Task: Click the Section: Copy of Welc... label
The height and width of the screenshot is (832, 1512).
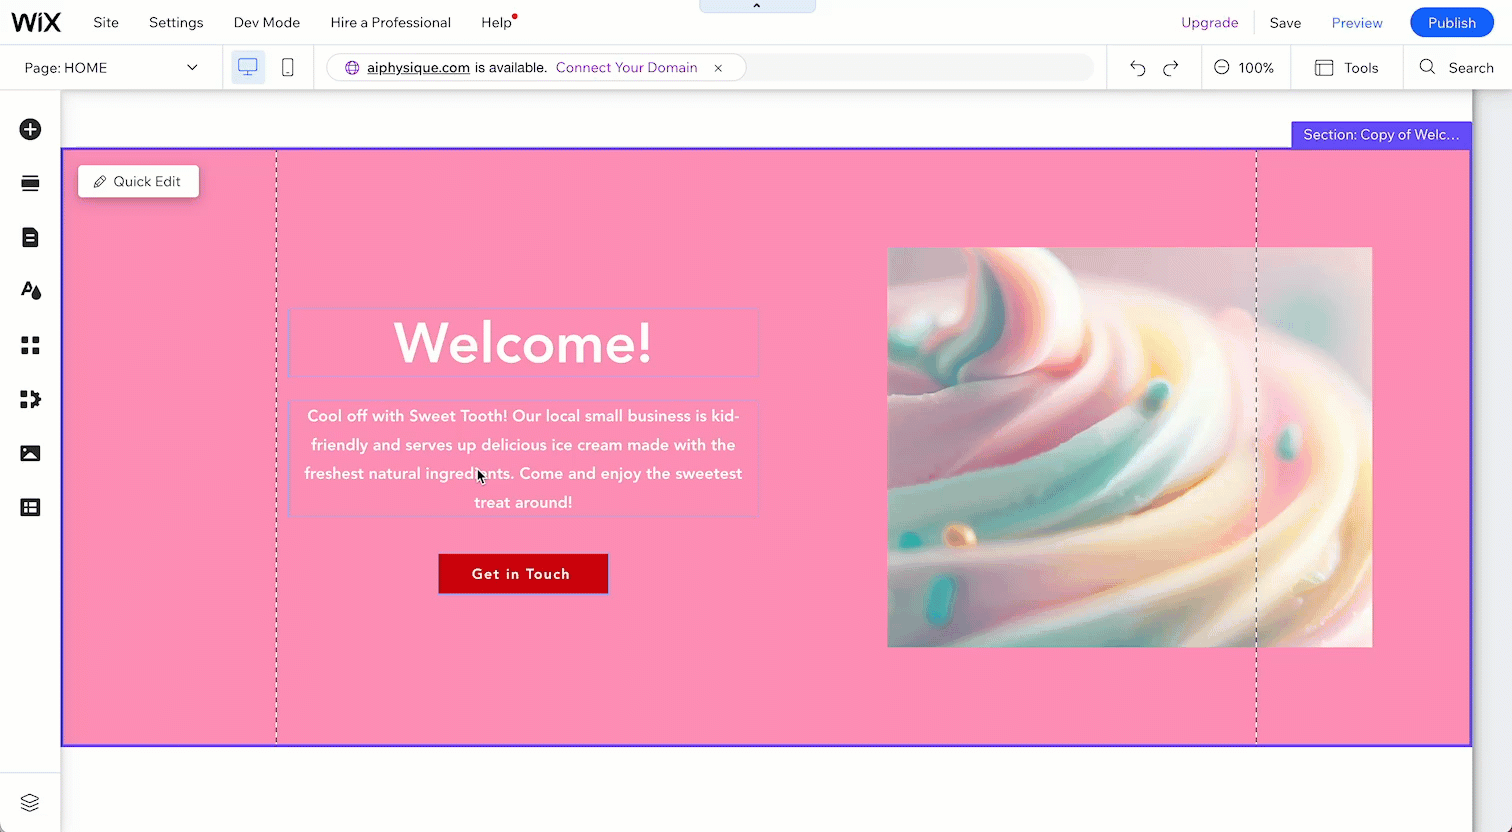Action: (1381, 135)
